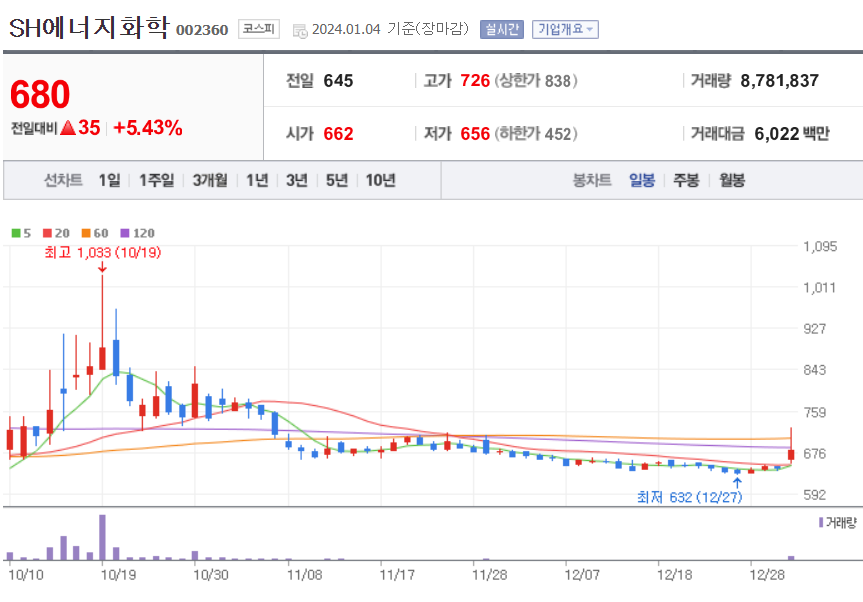Click the 1,095 price axis label
This screenshot has width=863, height=602.
(x=820, y=246)
